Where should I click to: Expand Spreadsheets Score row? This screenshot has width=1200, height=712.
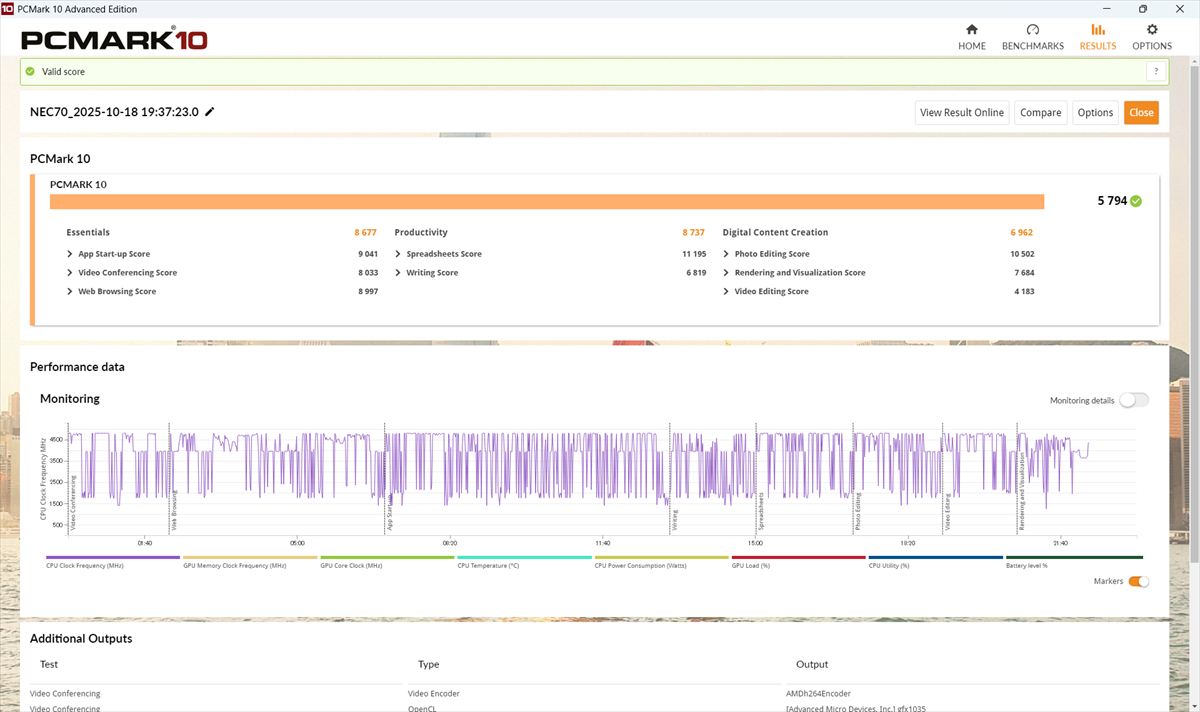click(x=398, y=254)
